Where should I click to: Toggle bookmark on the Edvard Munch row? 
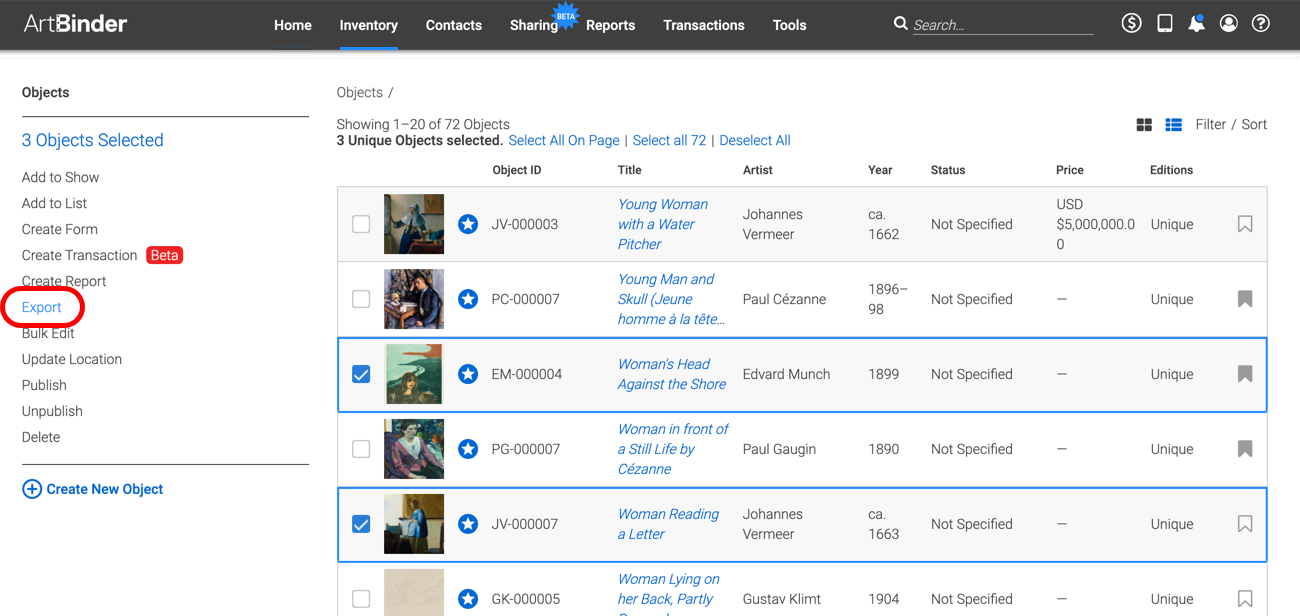[1245, 374]
